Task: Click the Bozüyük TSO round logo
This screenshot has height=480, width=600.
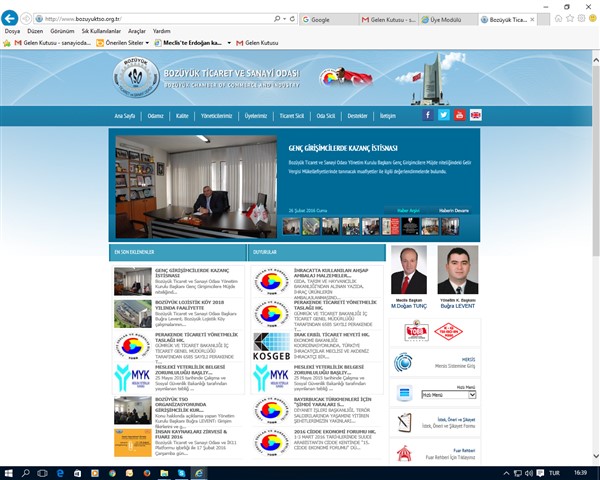Action: tap(136, 77)
